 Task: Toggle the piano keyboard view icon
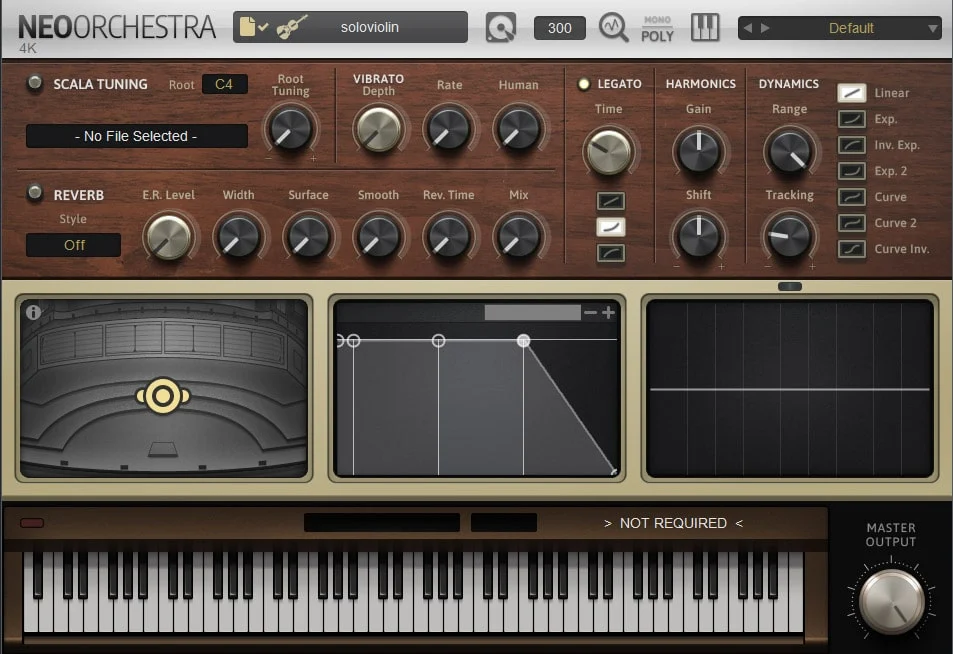(705, 27)
